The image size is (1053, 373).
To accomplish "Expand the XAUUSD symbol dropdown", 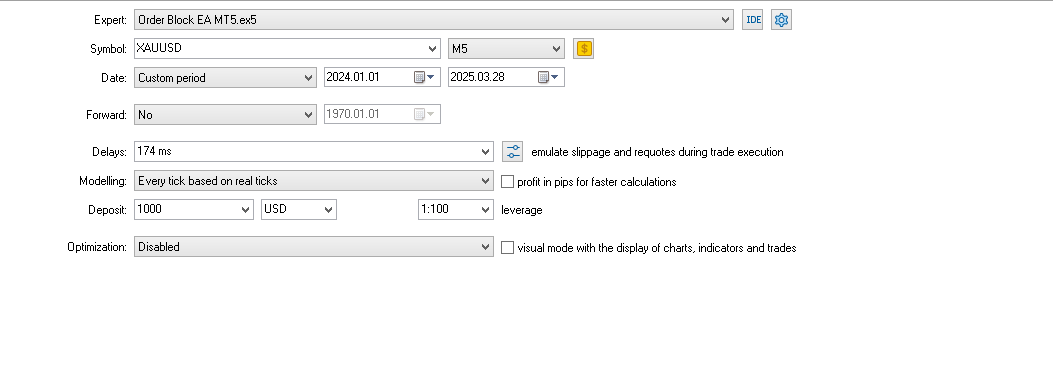I will point(433,48).
